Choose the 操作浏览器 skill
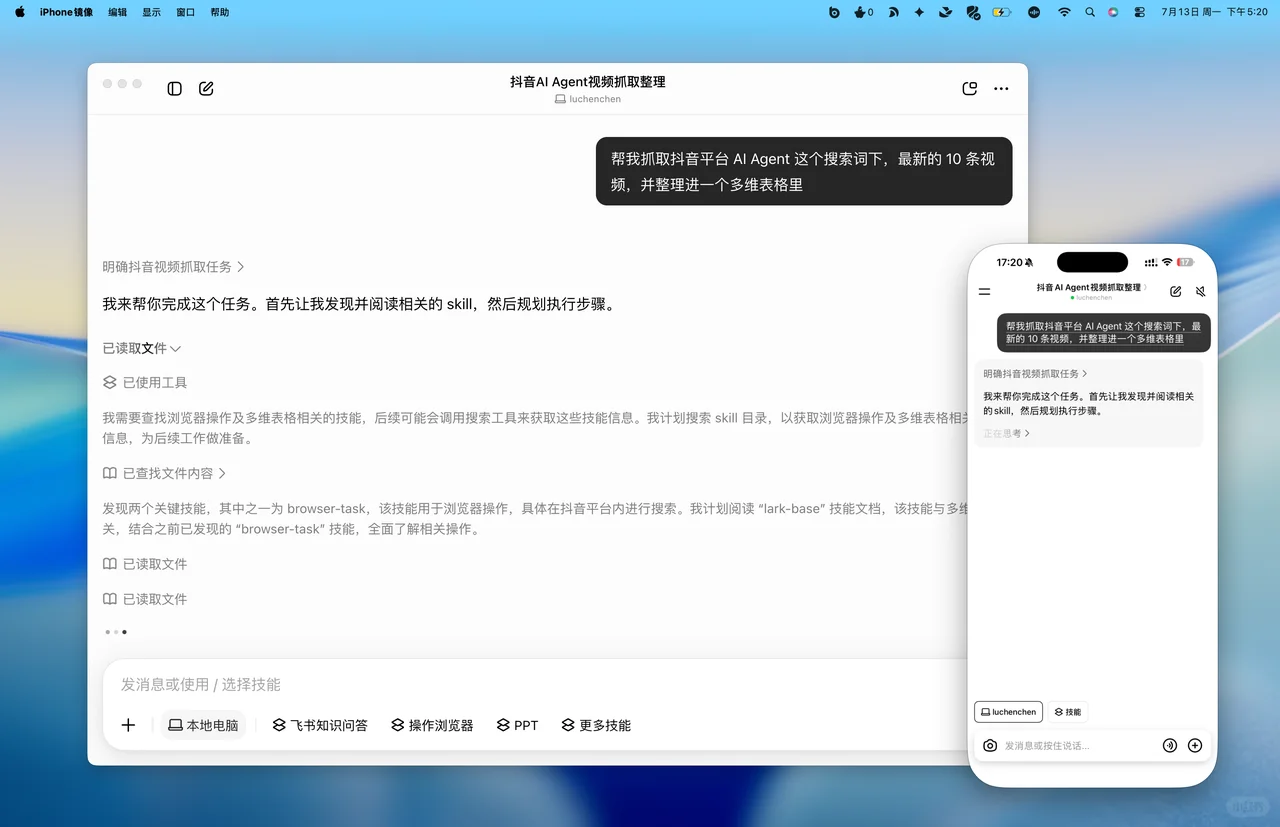 pyautogui.click(x=432, y=725)
